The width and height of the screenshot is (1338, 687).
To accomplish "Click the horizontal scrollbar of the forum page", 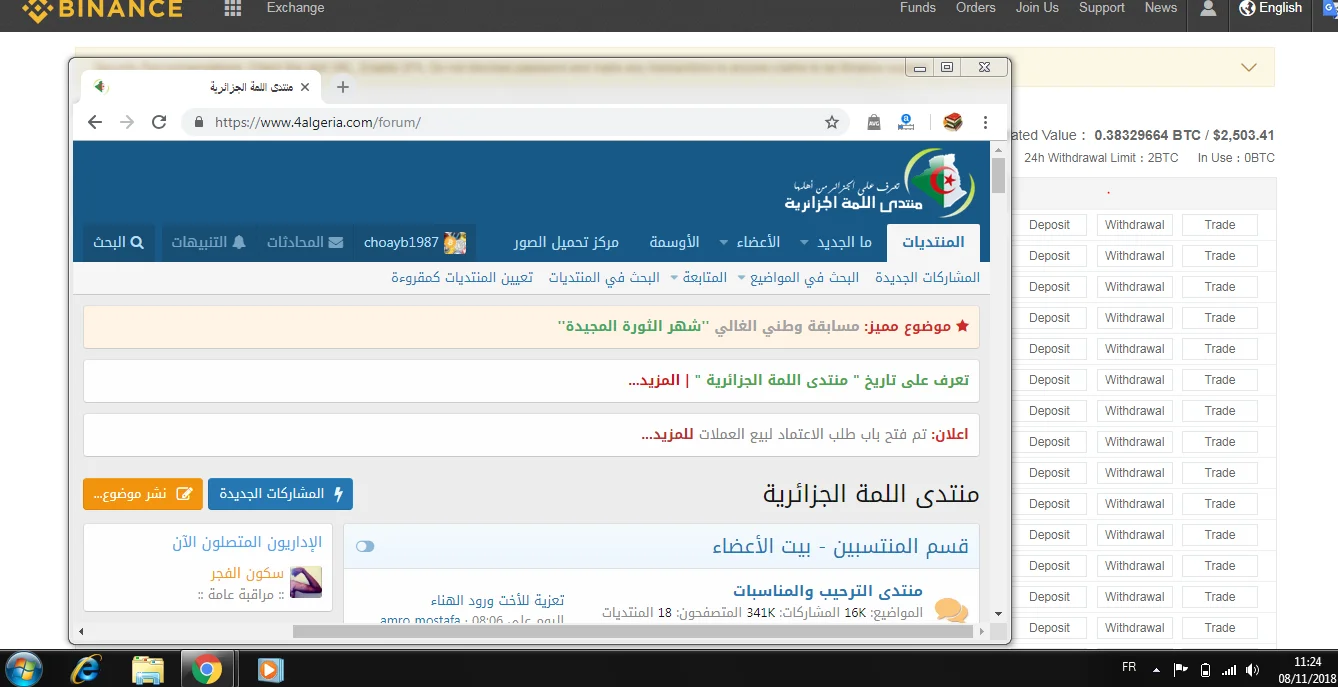I will click(x=630, y=632).
